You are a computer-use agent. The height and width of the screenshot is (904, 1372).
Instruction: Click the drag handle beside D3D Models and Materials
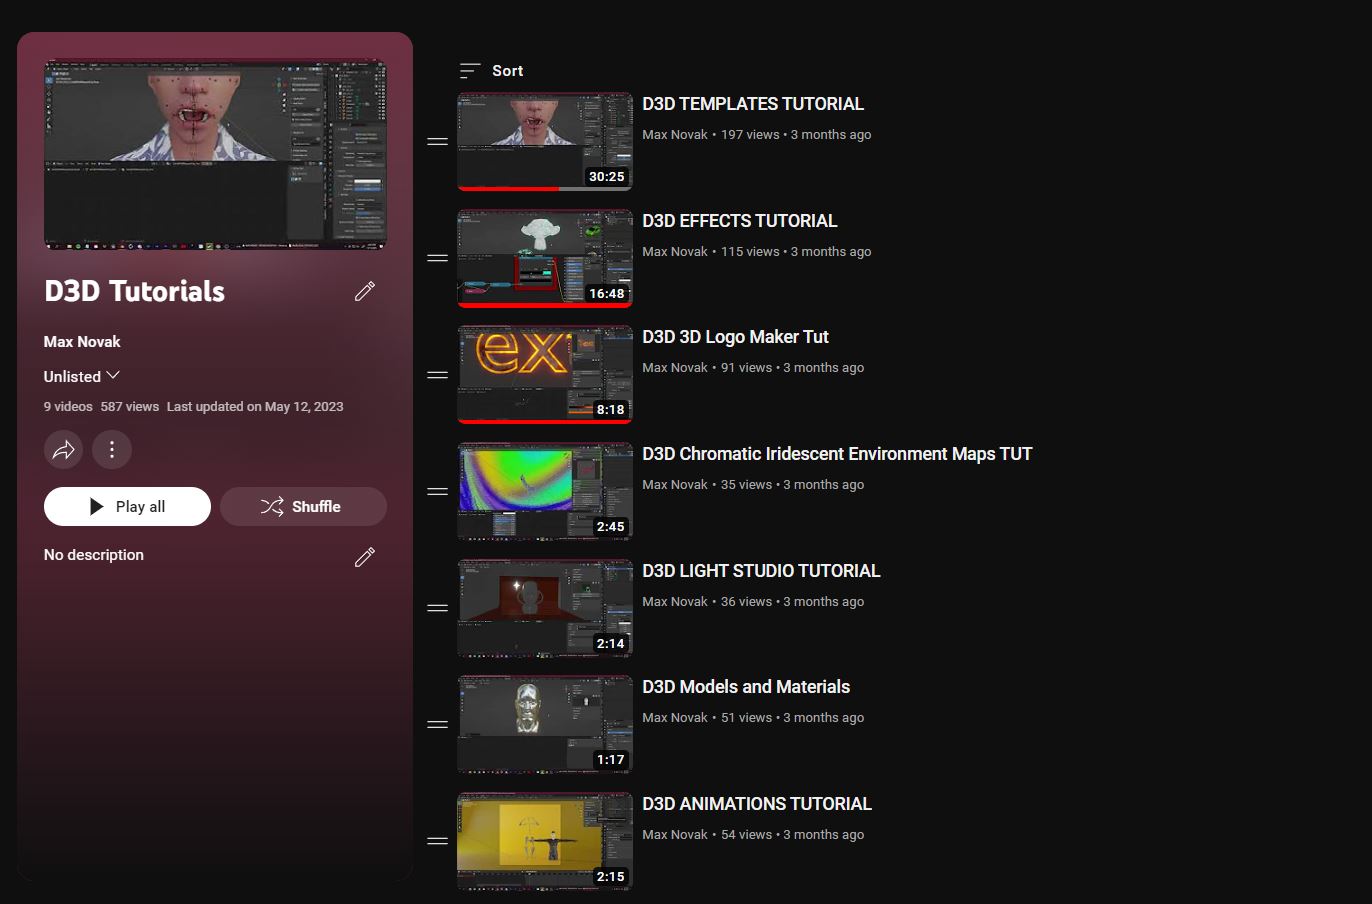[x=437, y=724]
